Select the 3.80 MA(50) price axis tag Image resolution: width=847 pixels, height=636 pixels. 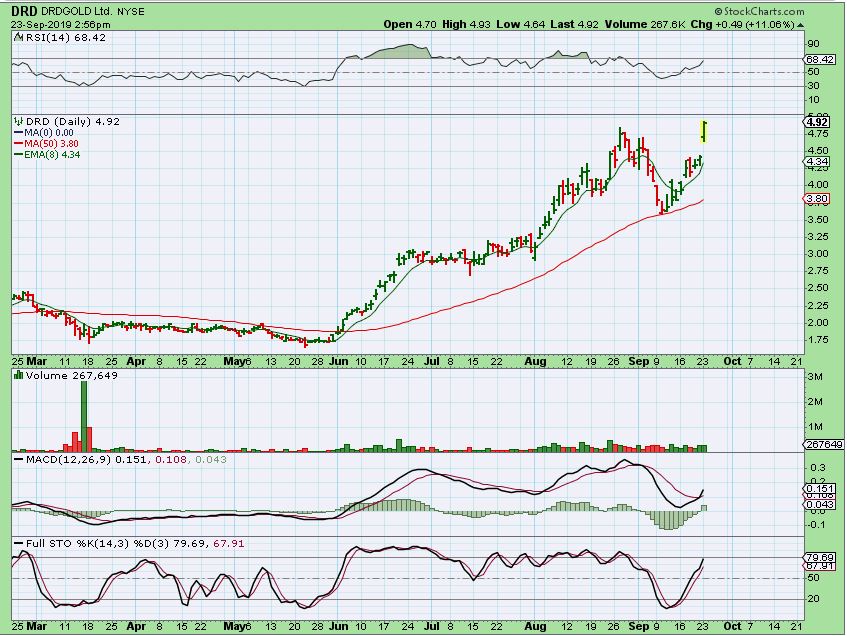click(x=816, y=199)
